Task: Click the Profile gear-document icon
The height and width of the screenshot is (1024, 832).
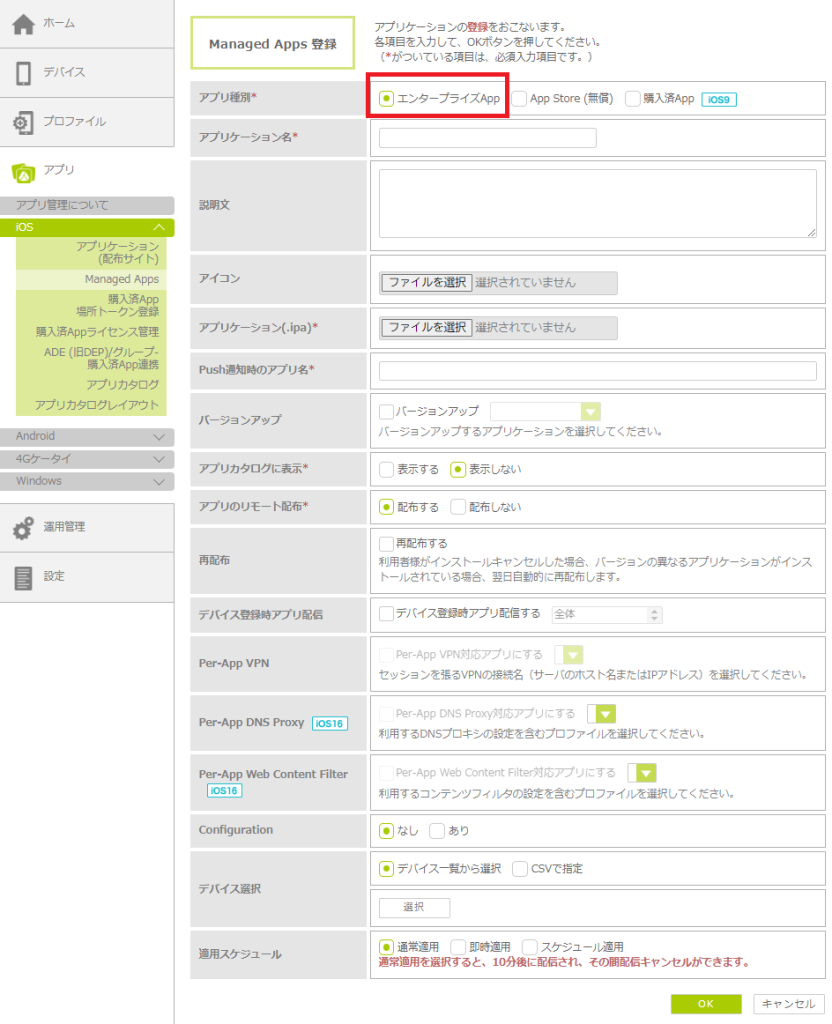Action: [x=23, y=122]
